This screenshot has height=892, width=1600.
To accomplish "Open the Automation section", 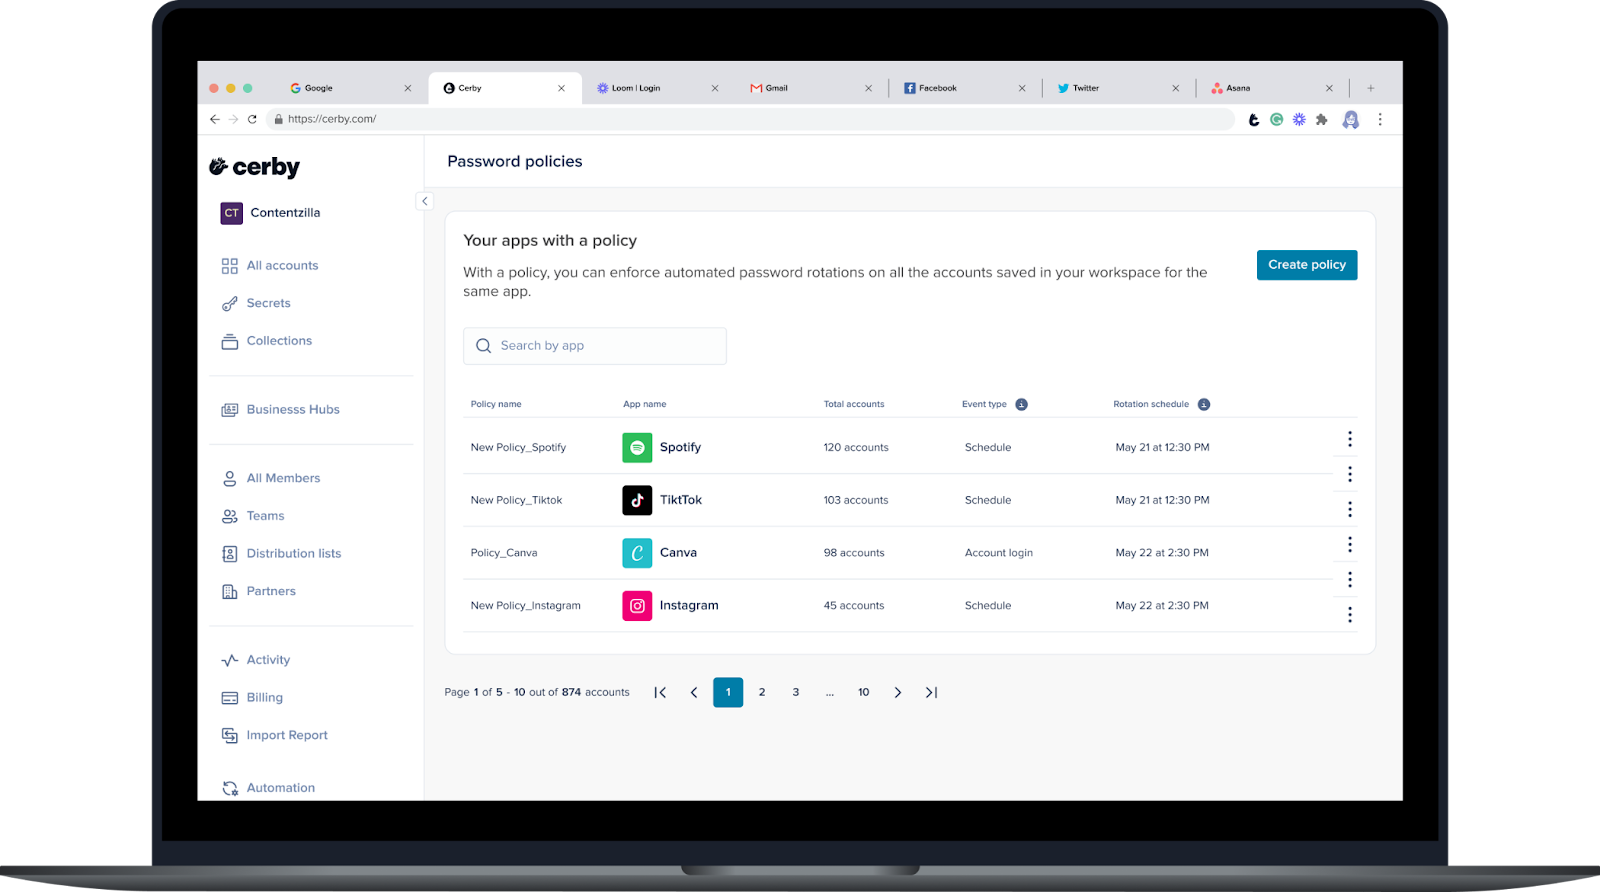I will [x=268, y=788].
